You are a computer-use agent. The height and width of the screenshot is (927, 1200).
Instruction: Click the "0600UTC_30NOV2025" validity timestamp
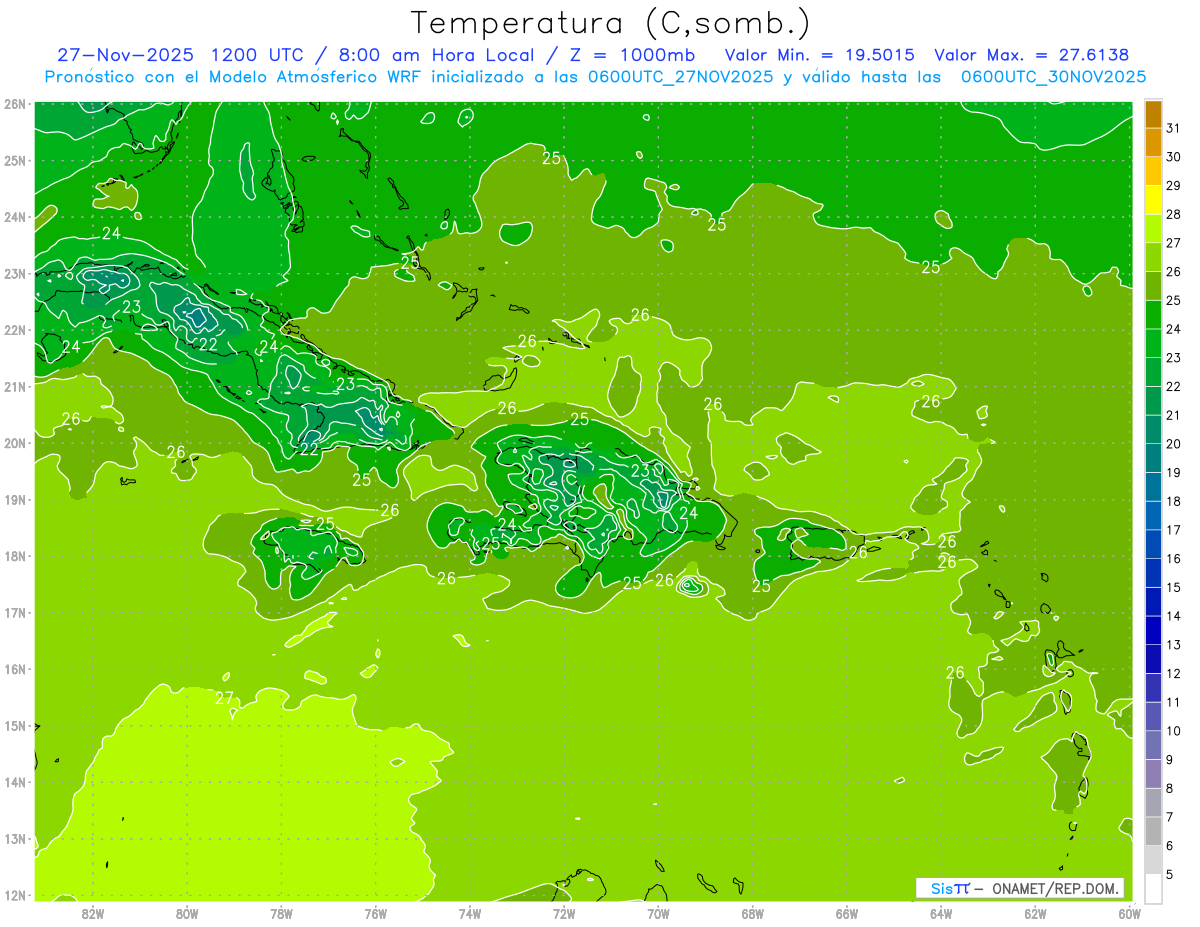click(1054, 77)
